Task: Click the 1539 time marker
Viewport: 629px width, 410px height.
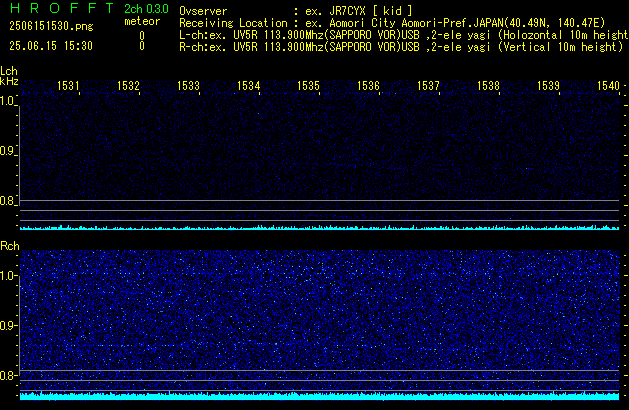Action: click(548, 86)
